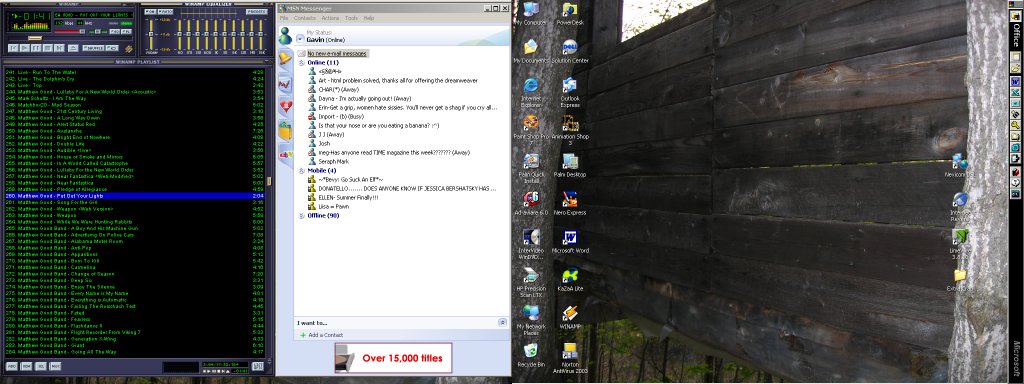
Task: Open the Ad-aware 6.0 desktop icon
Action: pos(531,203)
